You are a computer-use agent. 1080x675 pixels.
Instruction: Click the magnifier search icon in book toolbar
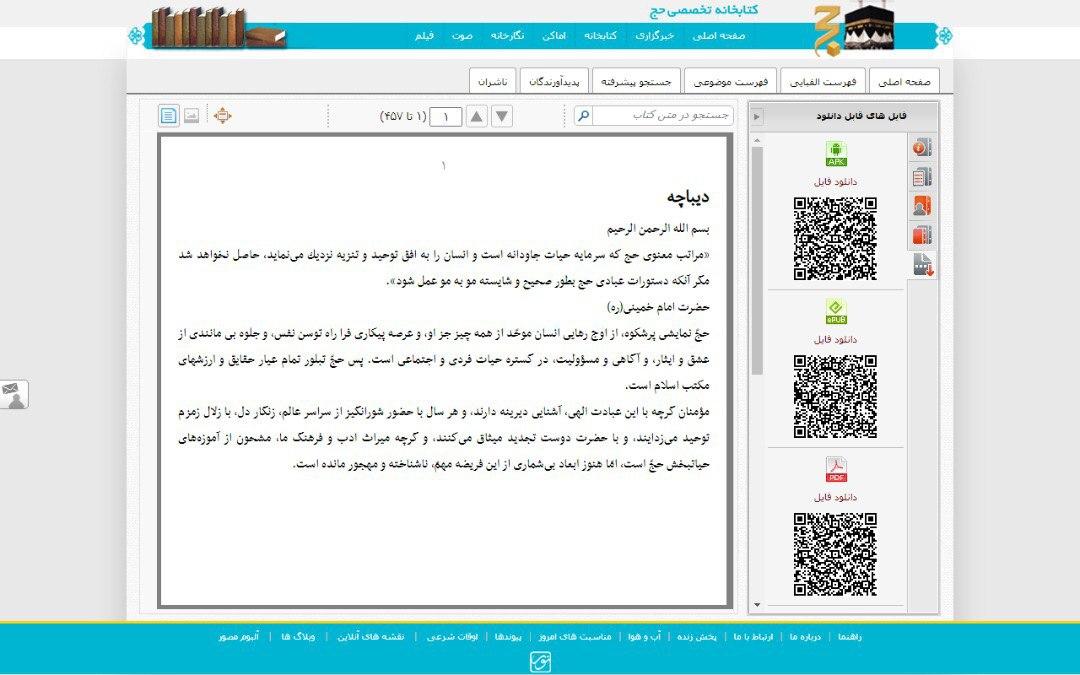[583, 116]
